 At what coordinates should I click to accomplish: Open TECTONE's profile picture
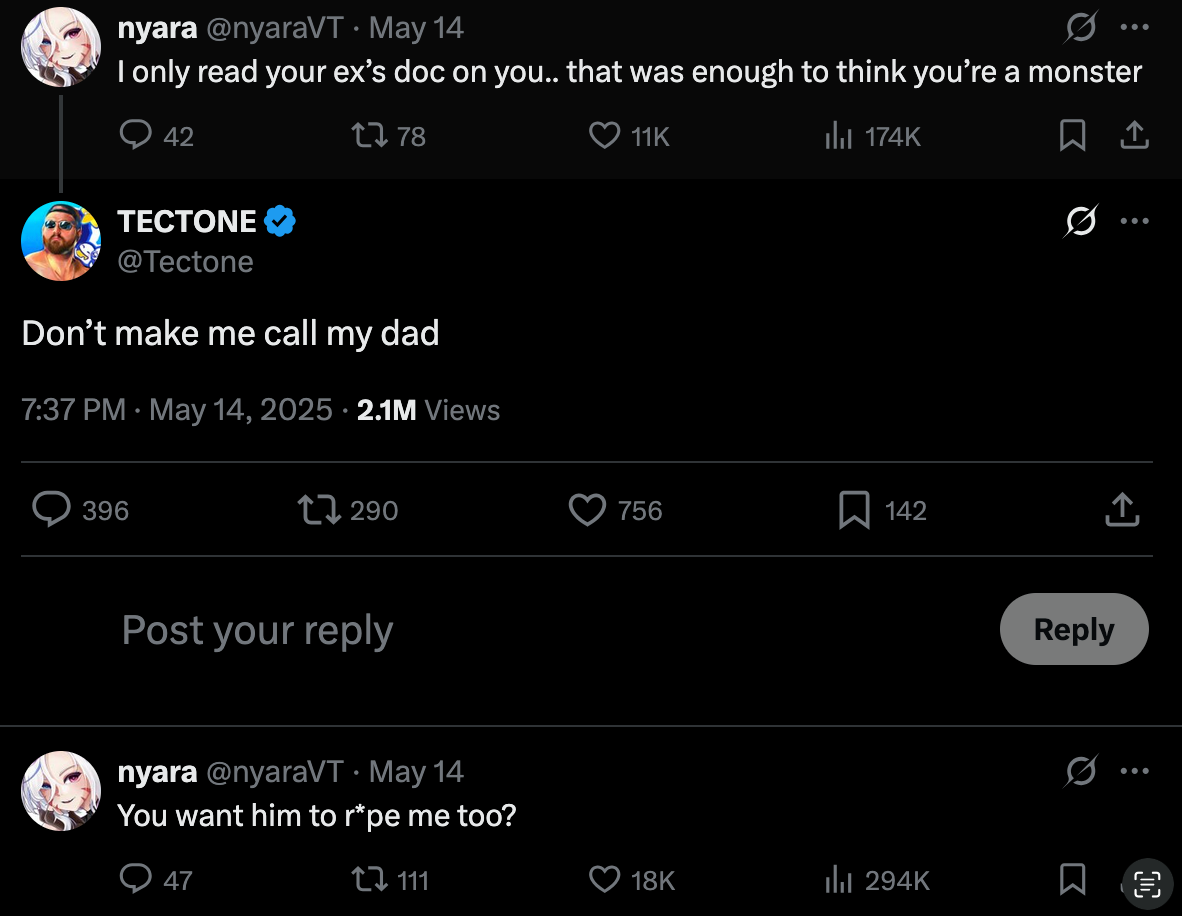click(x=61, y=241)
